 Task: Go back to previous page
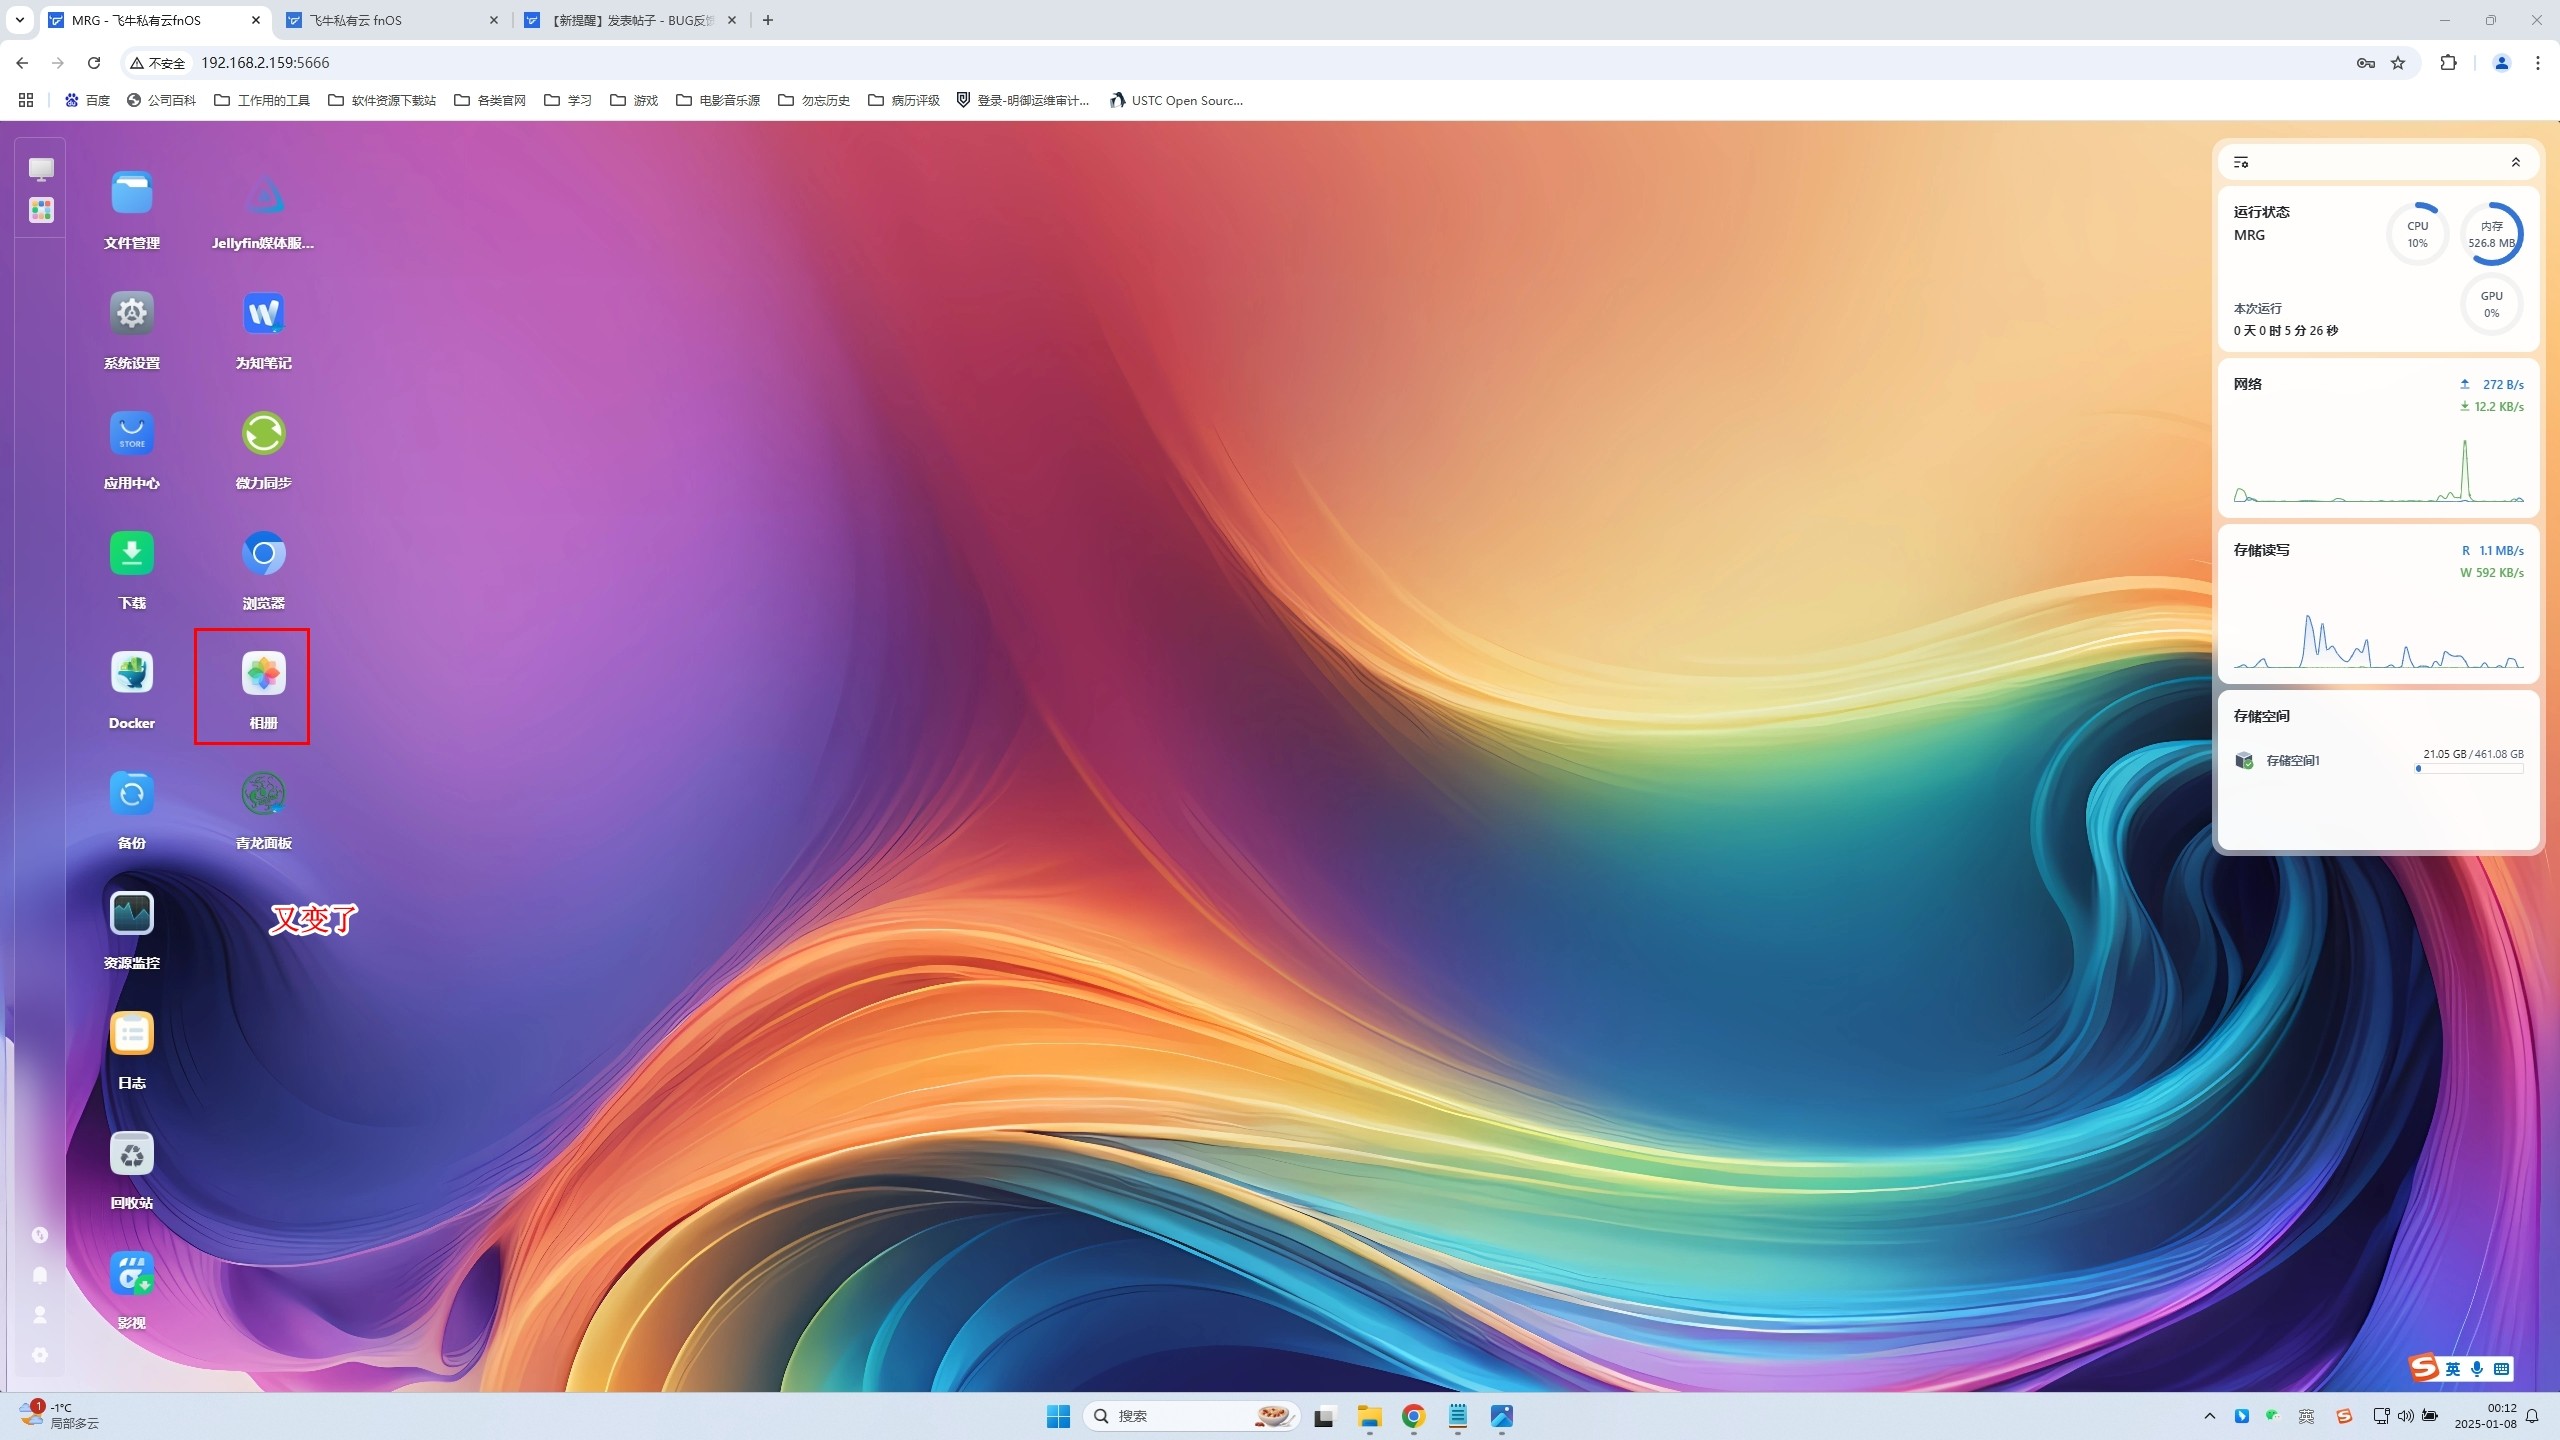click(x=22, y=63)
